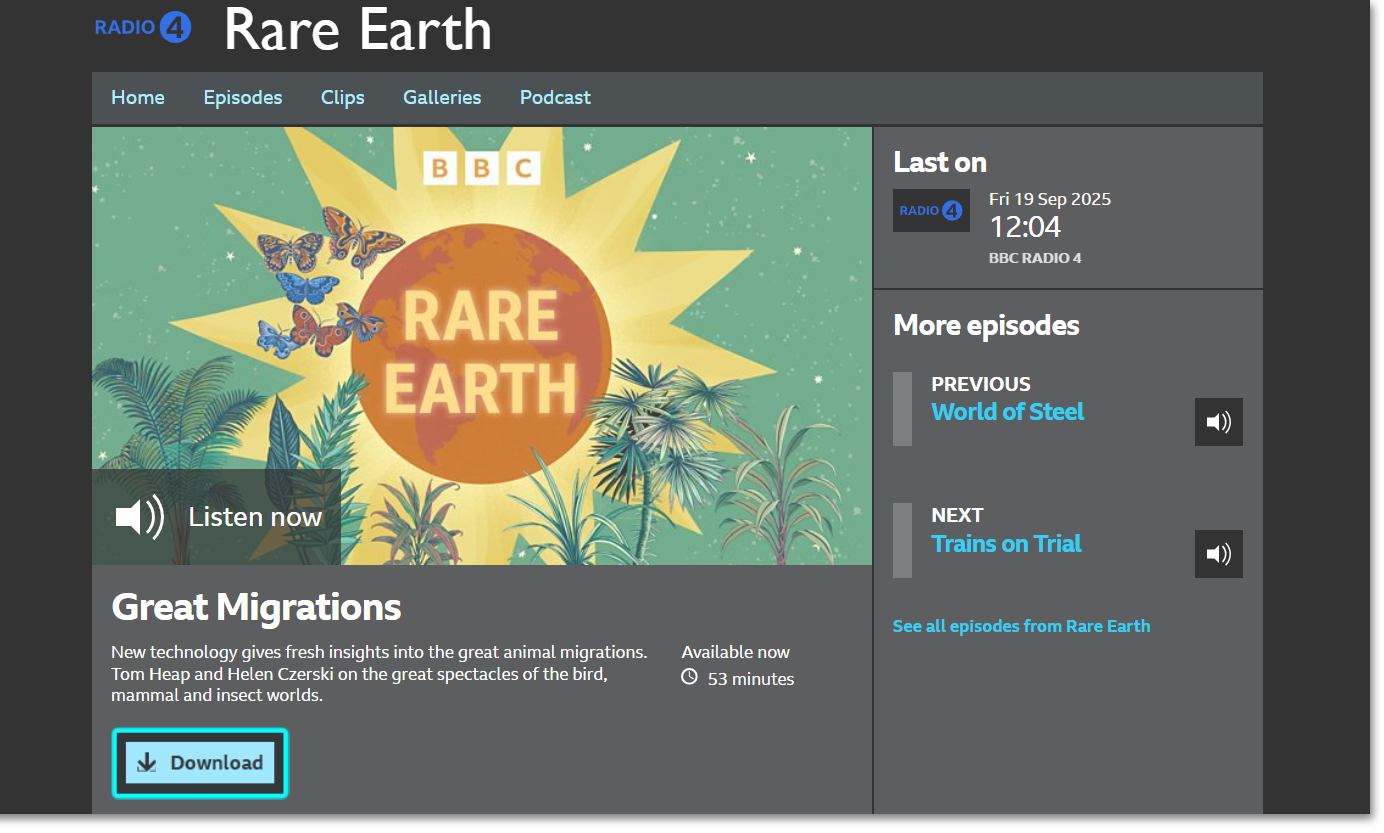Viewport: 1384px width, 833px height.
Task: Click See all episodes from Rare Earth
Action: (1021, 625)
